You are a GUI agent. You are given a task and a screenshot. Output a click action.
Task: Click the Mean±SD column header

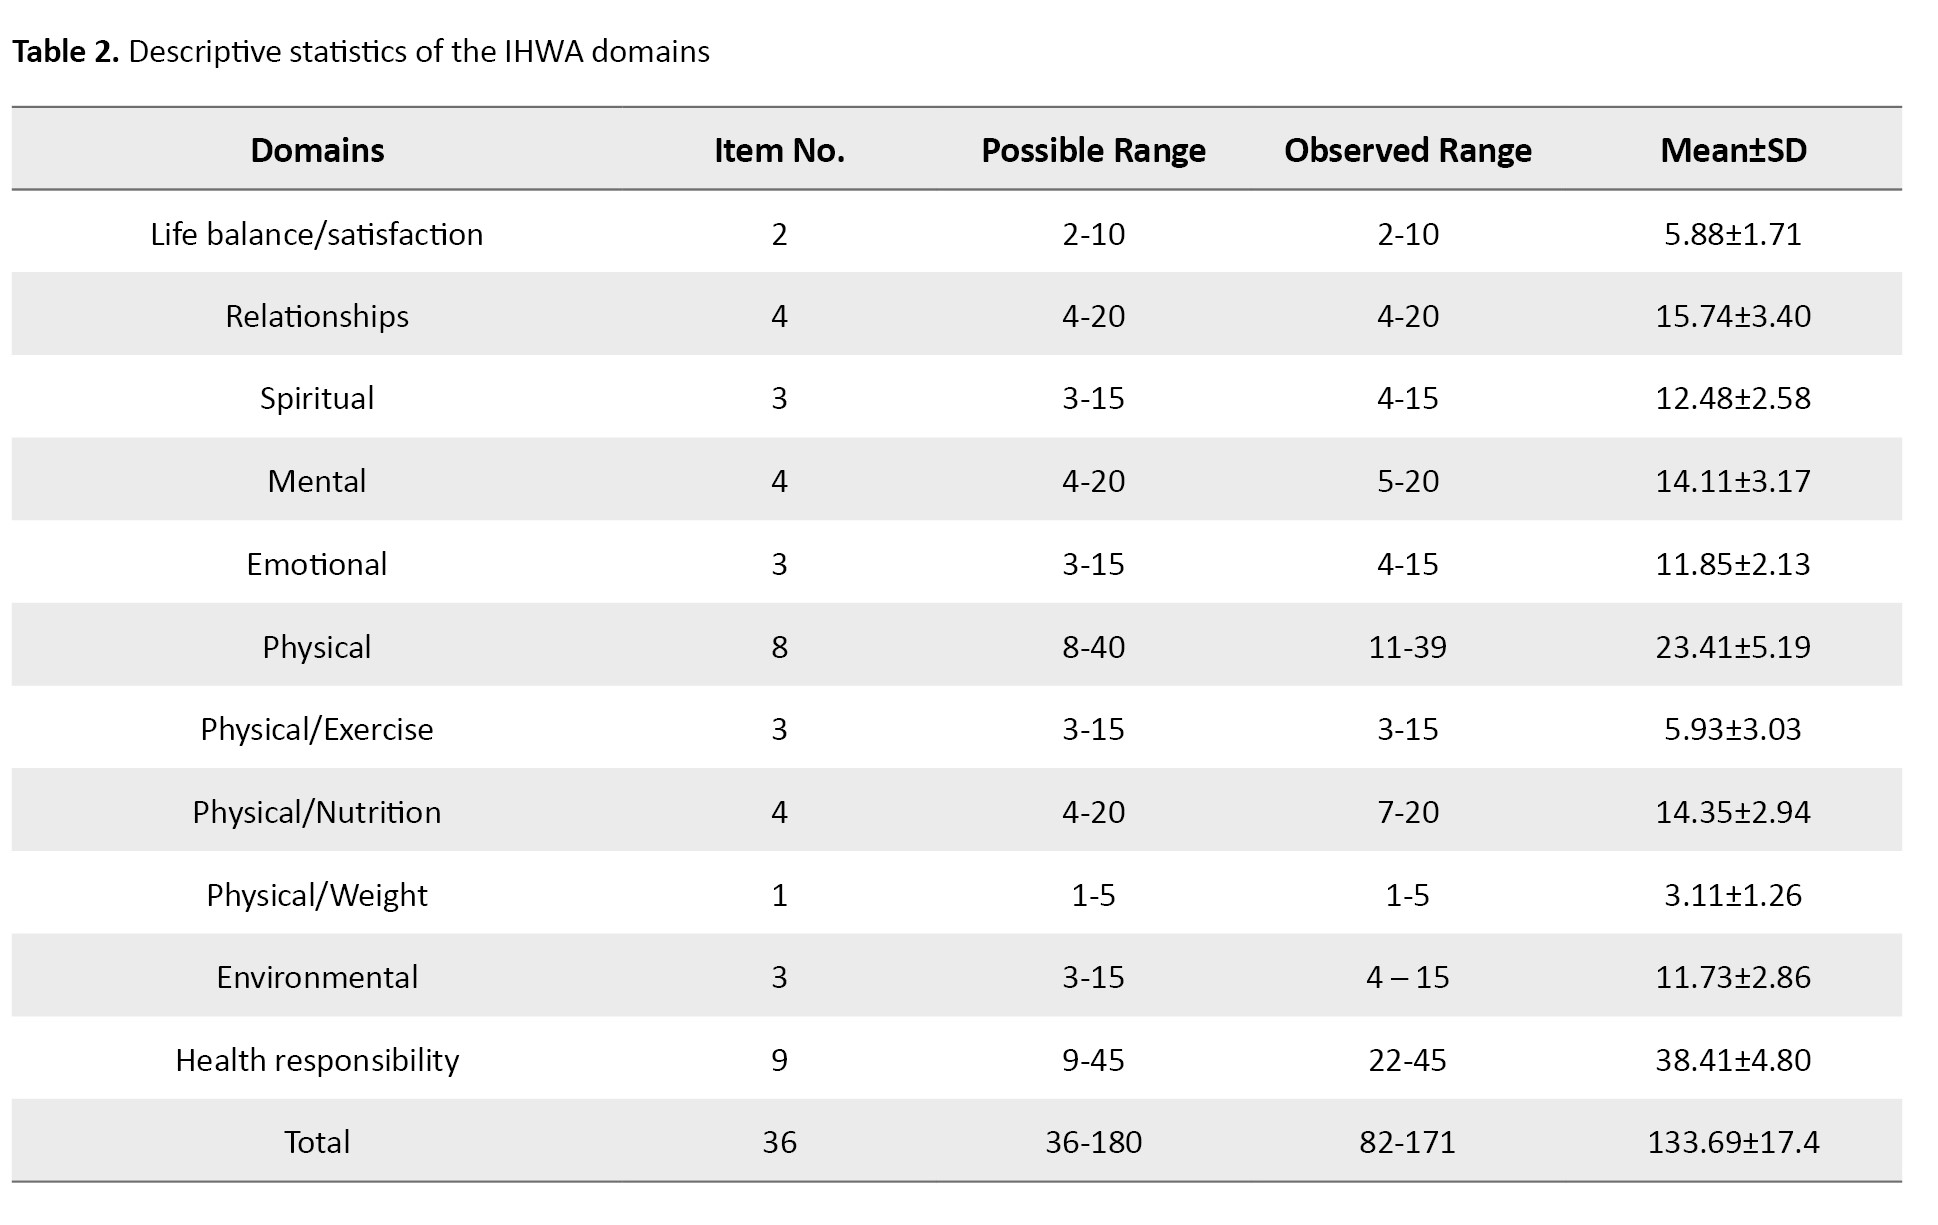1733,150
